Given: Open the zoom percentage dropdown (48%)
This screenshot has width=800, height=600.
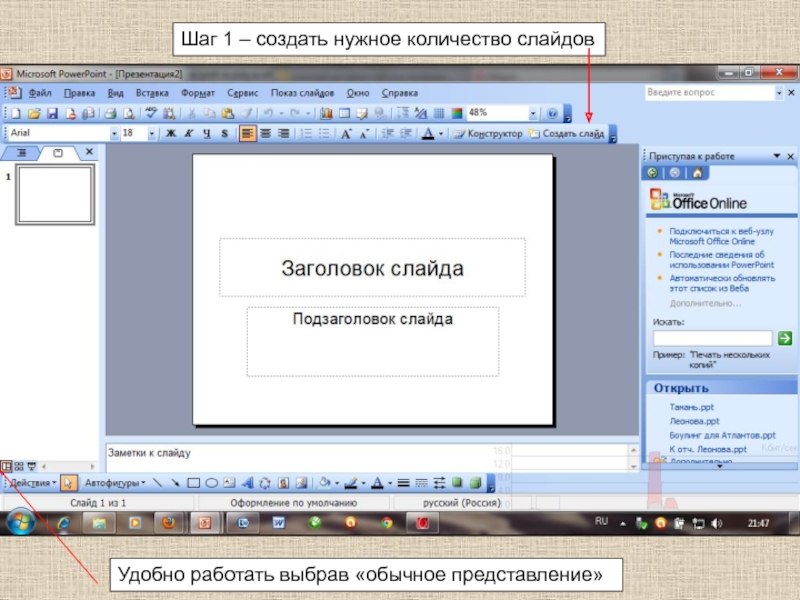Looking at the screenshot, I should pos(533,114).
